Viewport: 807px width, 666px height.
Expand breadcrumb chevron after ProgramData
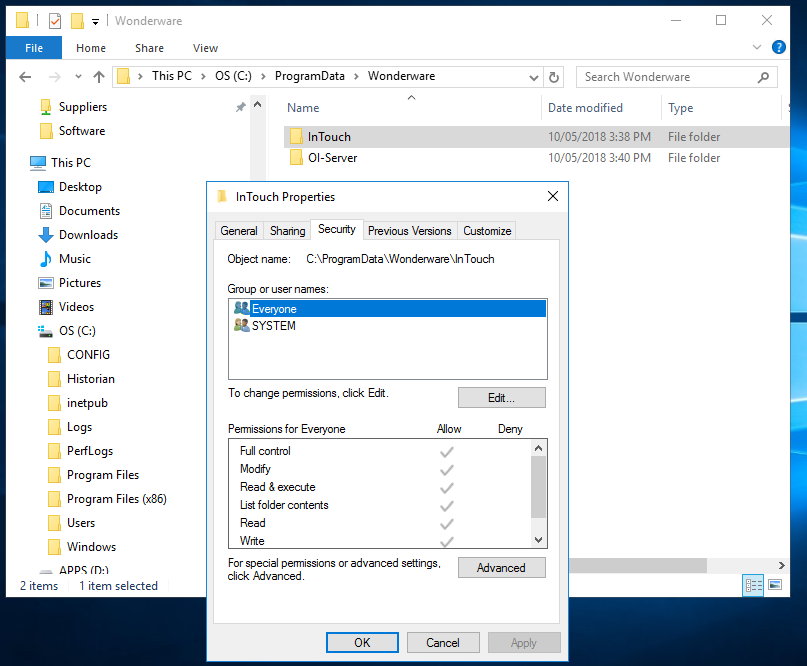pyautogui.click(x=356, y=77)
